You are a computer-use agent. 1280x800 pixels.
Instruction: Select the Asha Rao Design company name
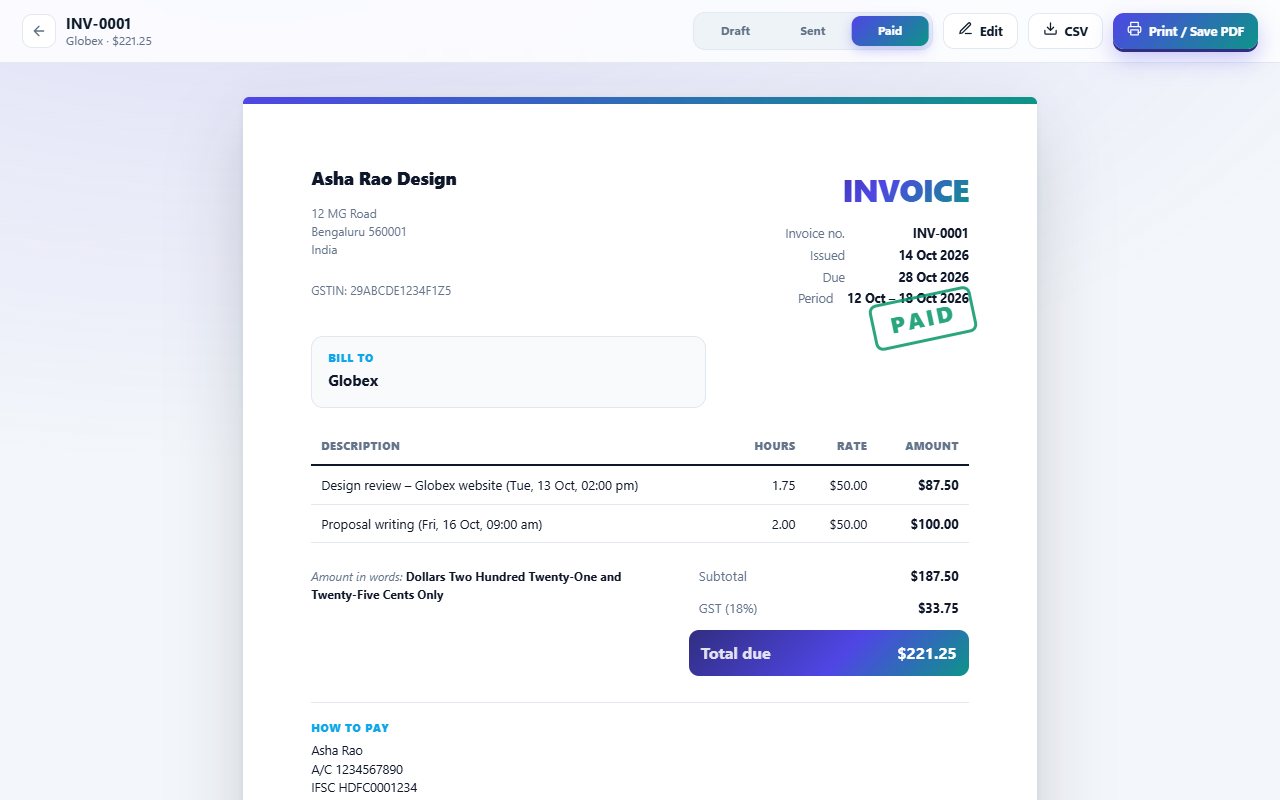[384, 179]
